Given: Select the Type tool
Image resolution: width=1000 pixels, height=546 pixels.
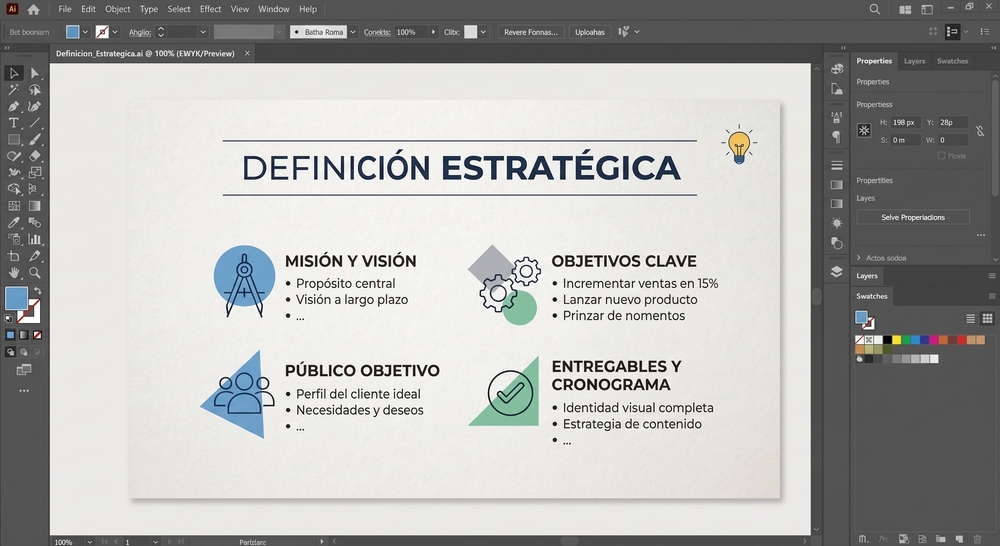Looking at the screenshot, I should tap(13, 123).
